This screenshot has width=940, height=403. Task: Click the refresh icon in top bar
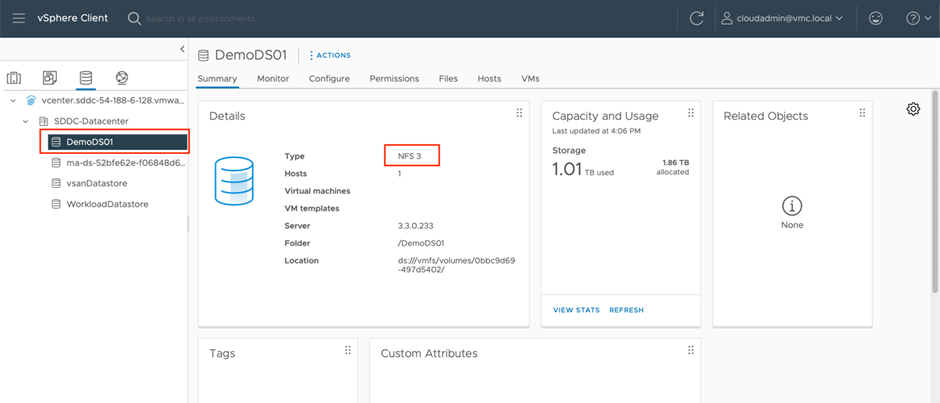[696, 18]
